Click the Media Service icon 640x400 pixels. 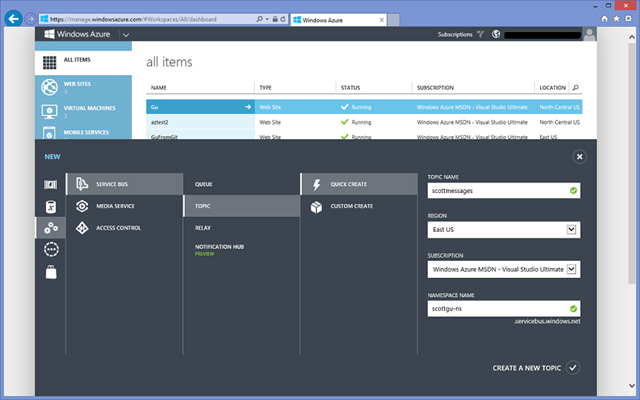[82, 206]
